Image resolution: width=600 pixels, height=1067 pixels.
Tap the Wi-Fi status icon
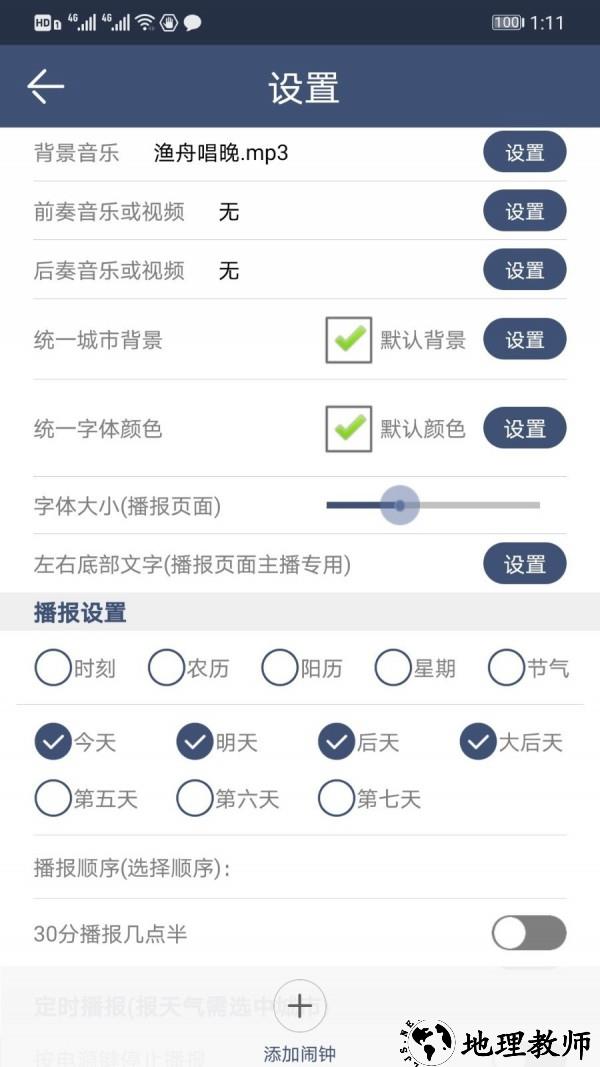pos(146,22)
